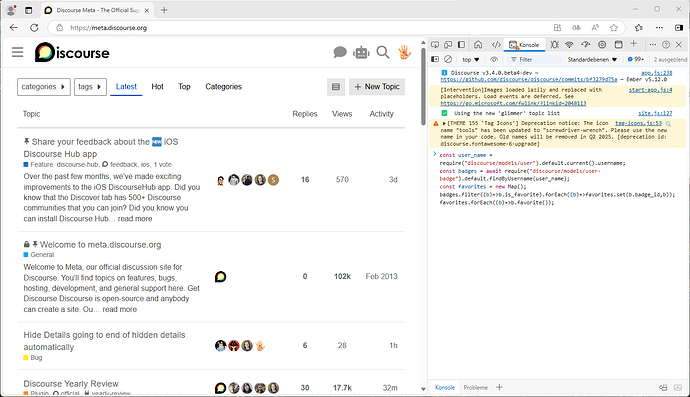This screenshot has height=397, width=690.
Task: Open the DevTools Elements tab
Action: coord(496,44)
